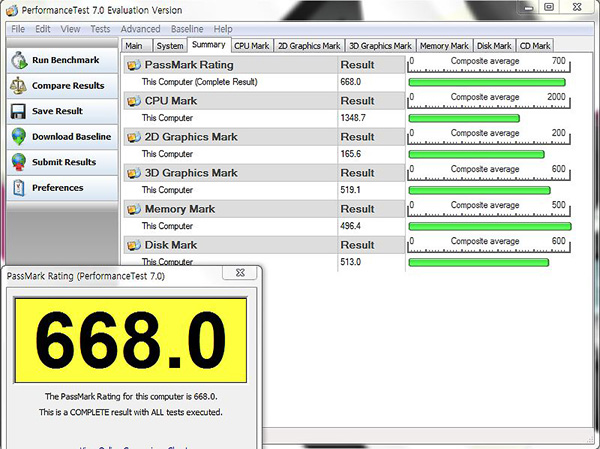The height and width of the screenshot is (449, 600).
Task: Click the Disk Mark section header
Action: [264, 245]
